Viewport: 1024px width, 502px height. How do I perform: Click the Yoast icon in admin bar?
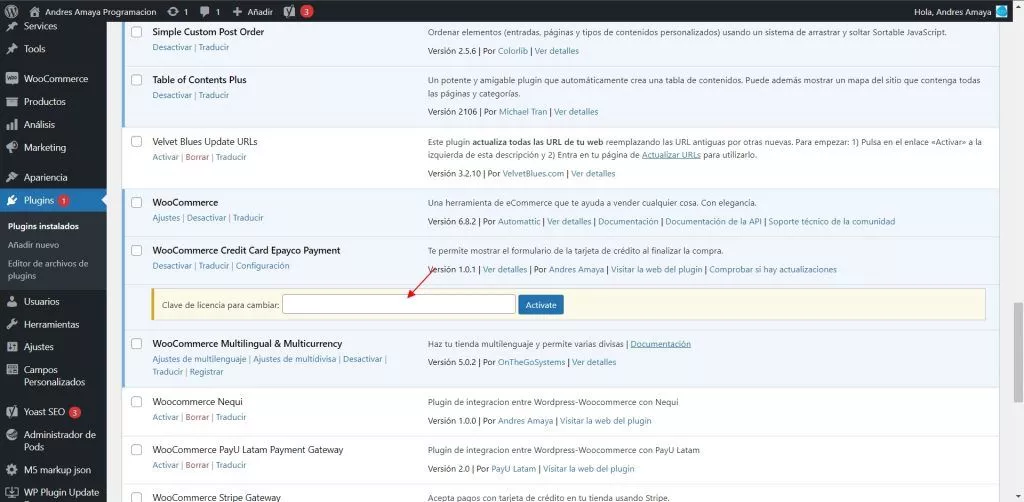click(288, 12)
